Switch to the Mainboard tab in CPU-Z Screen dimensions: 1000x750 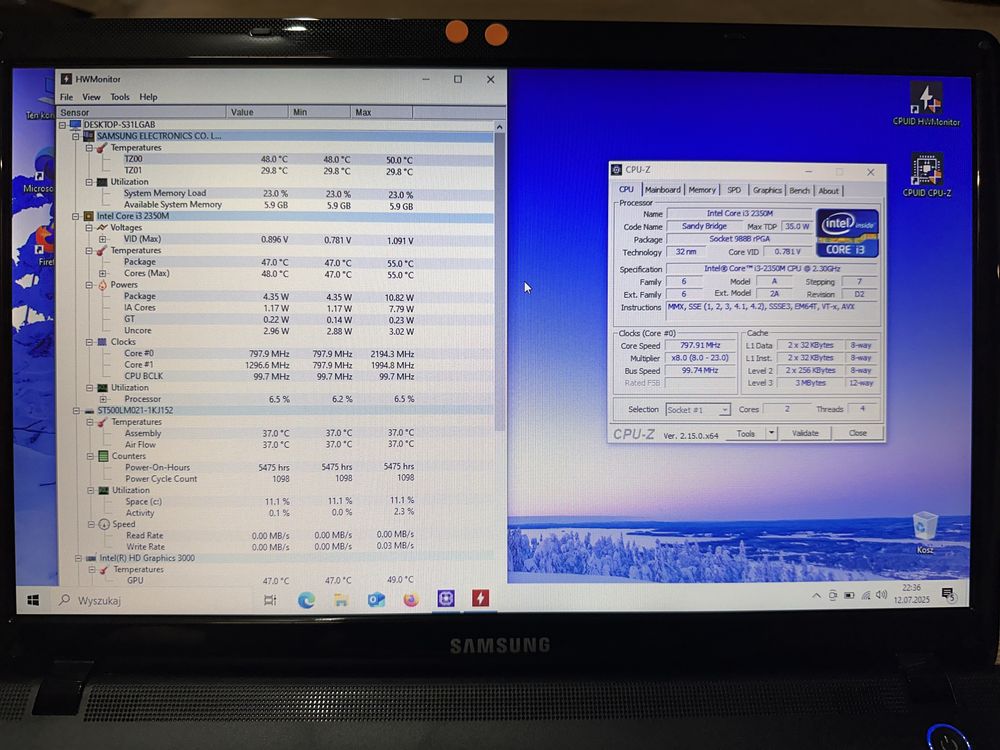[x=662, y=190]
